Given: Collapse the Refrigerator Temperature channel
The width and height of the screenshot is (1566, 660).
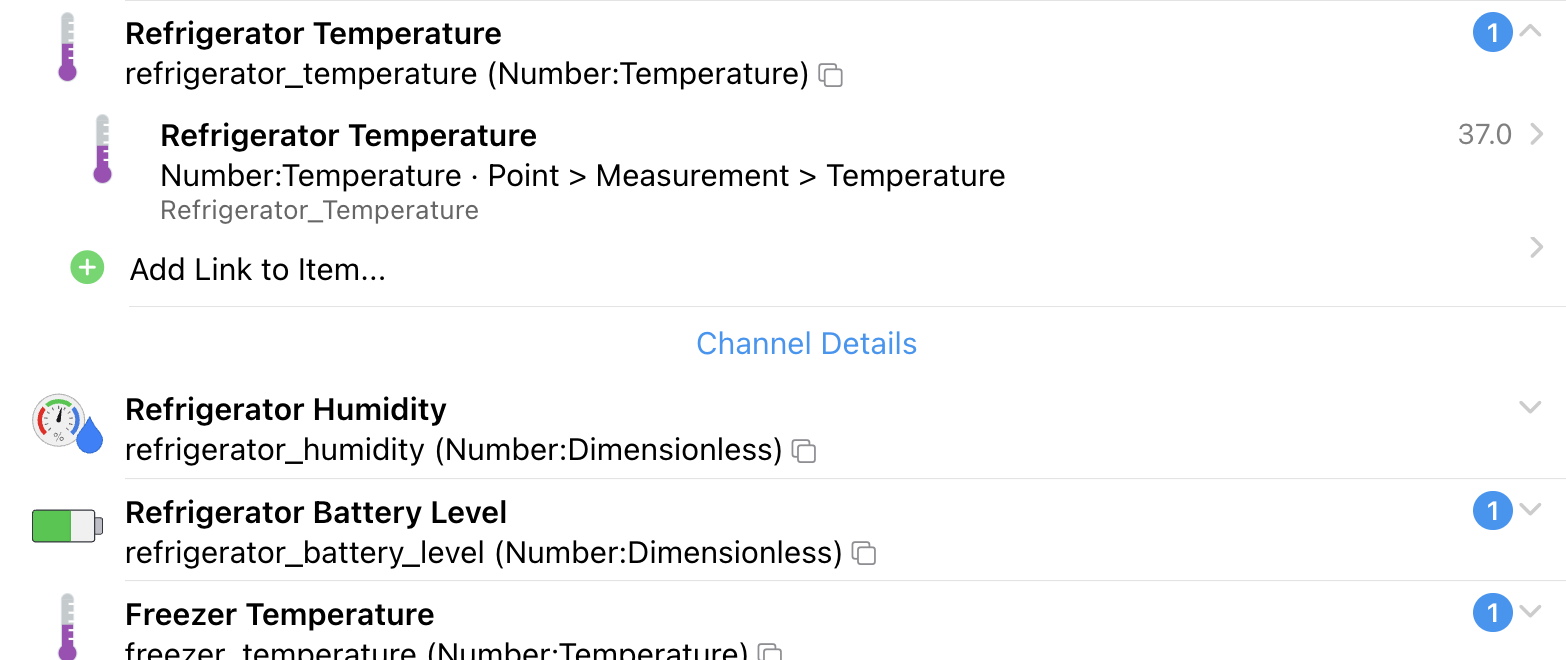Looking at the screenshot, I should tap(1530, 32).
